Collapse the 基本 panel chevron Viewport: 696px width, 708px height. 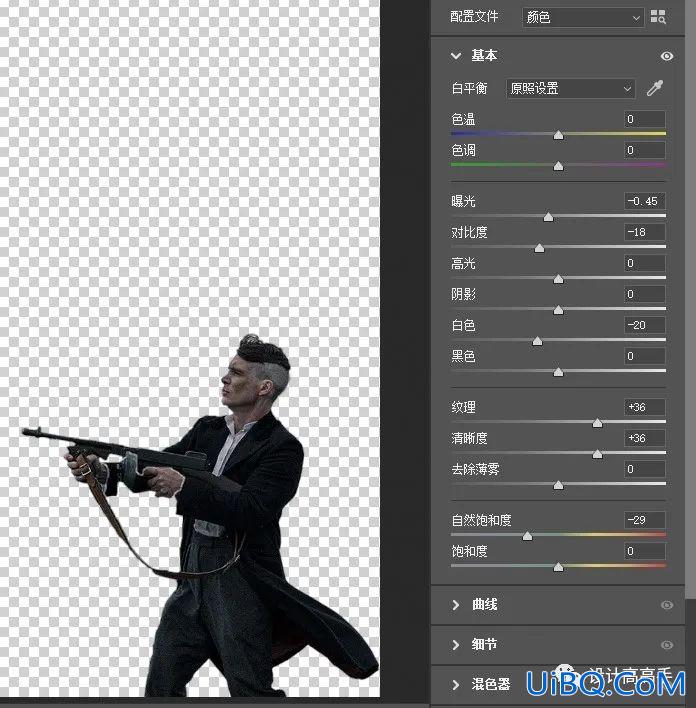click(456, 56)
